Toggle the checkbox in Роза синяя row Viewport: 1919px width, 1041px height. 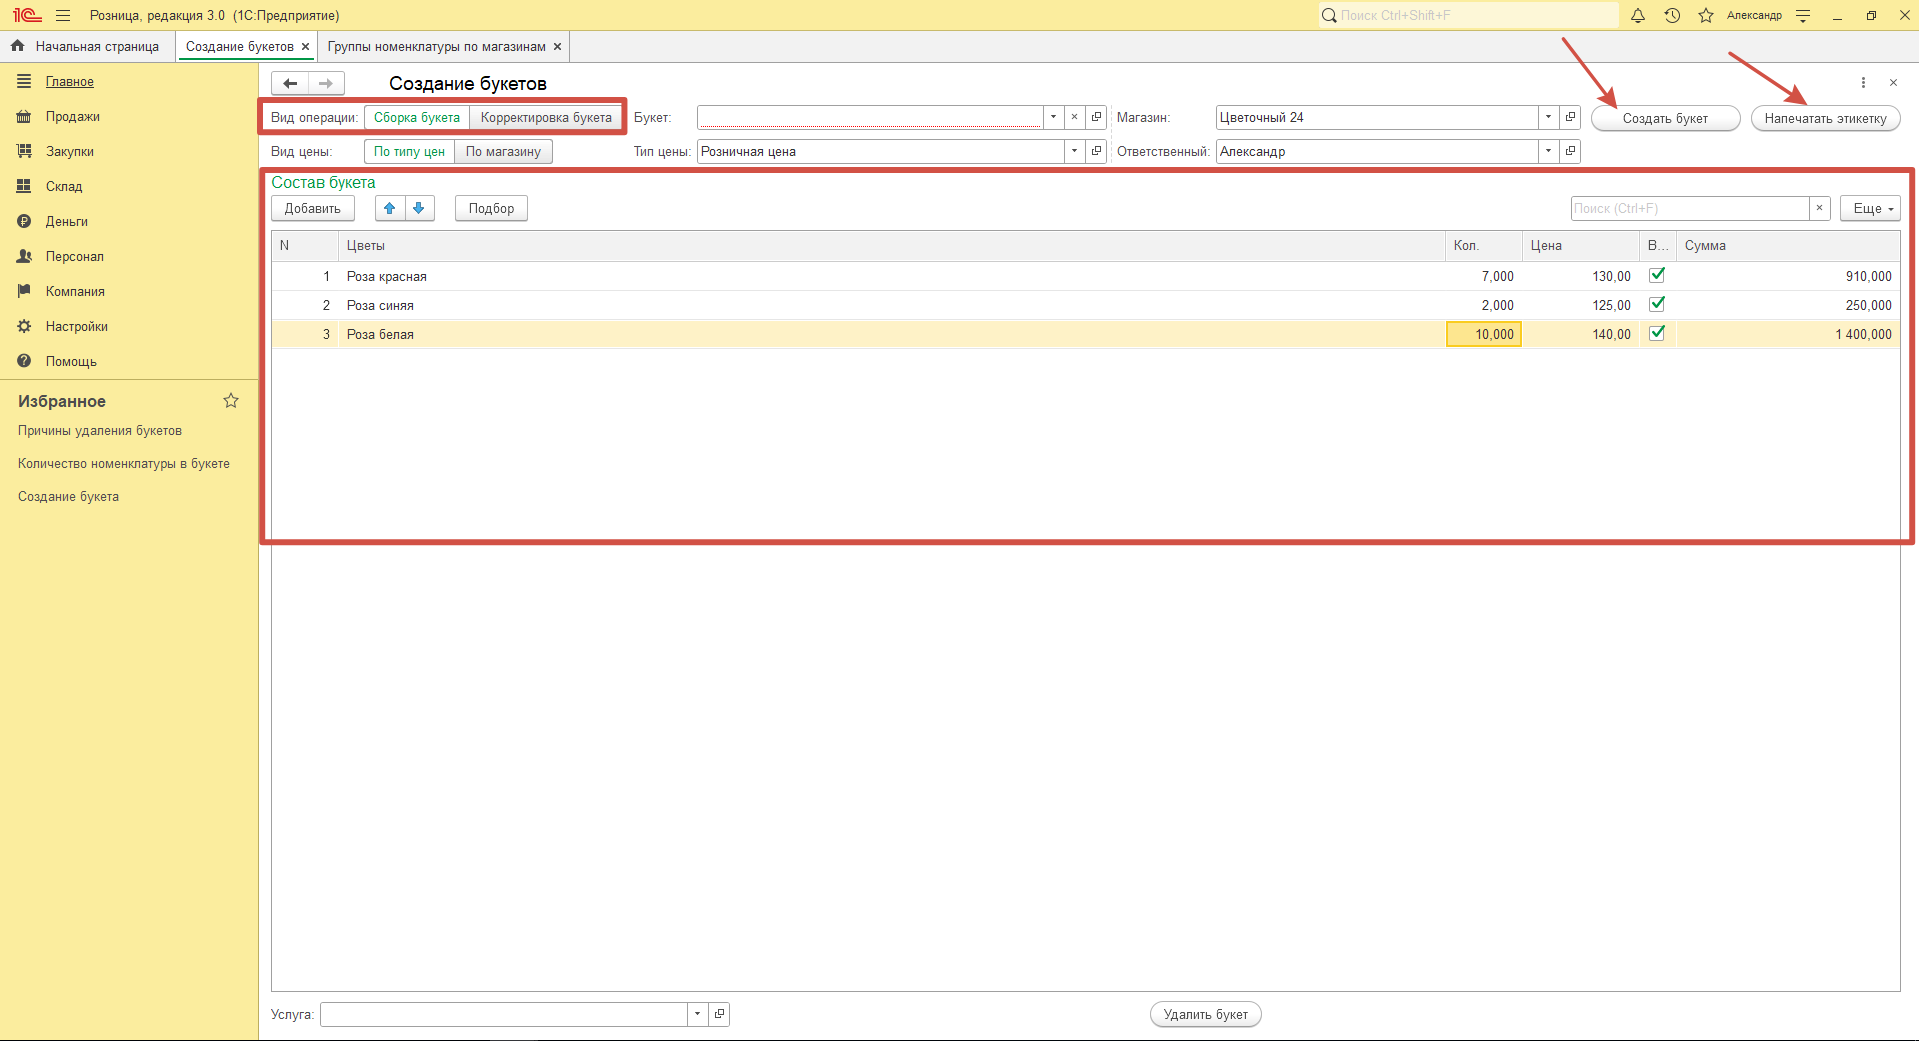(1657, 304)
